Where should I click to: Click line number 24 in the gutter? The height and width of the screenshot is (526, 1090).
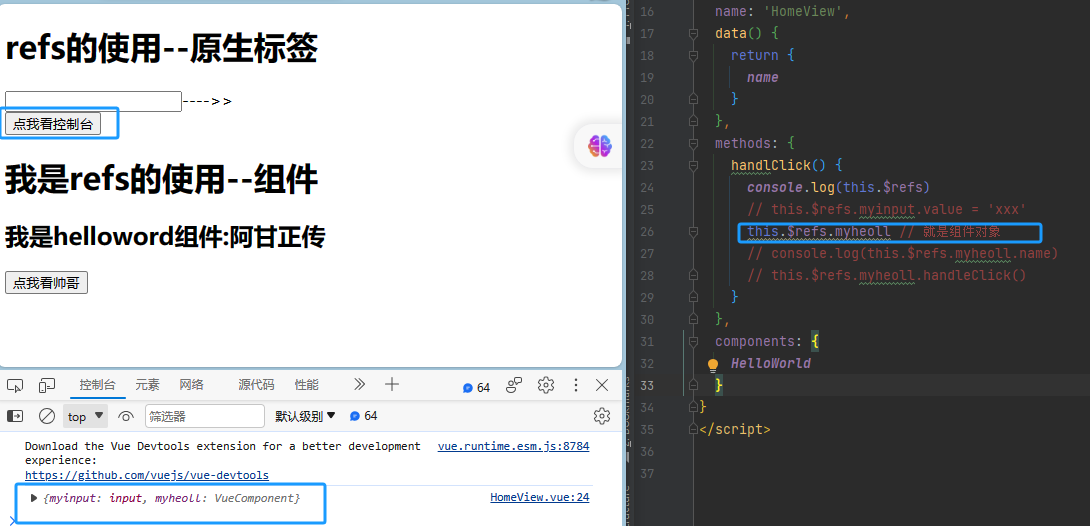point(646,188)
